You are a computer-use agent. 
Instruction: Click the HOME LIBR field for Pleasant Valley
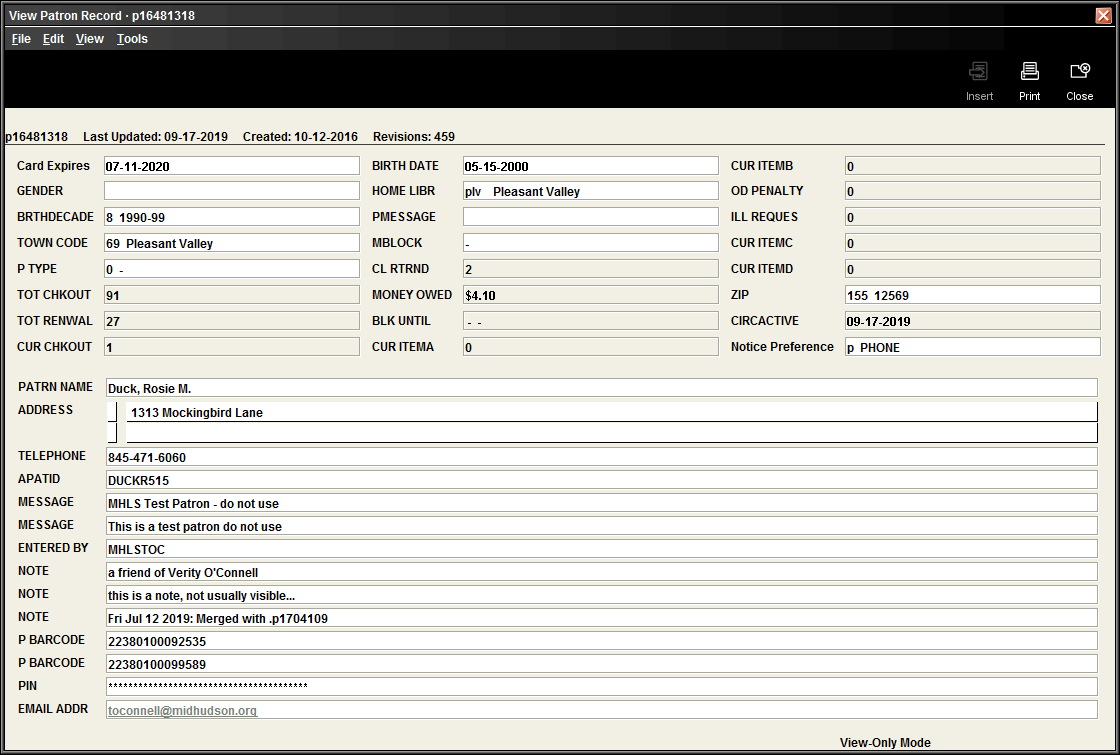coord(590,191)
